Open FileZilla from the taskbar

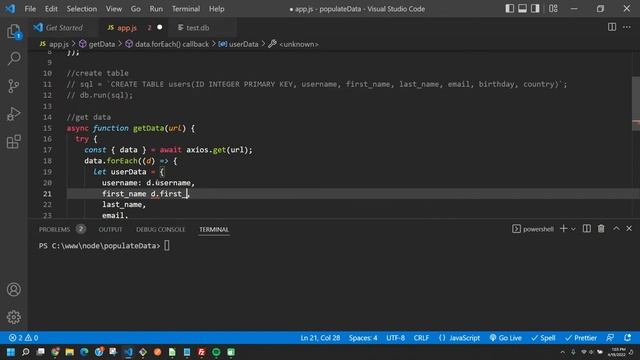[201, 352]
